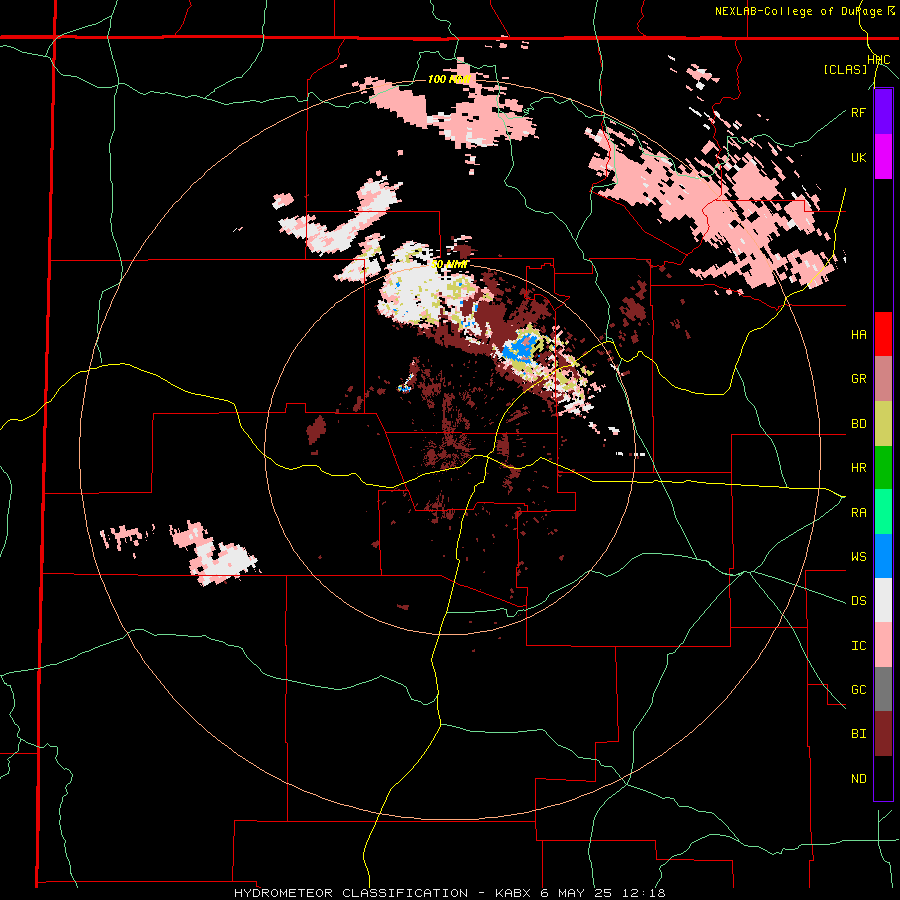Click the 100 NMI range ring label
The image size is (900, 900).
pyautogui.click(x=449, y=79)
